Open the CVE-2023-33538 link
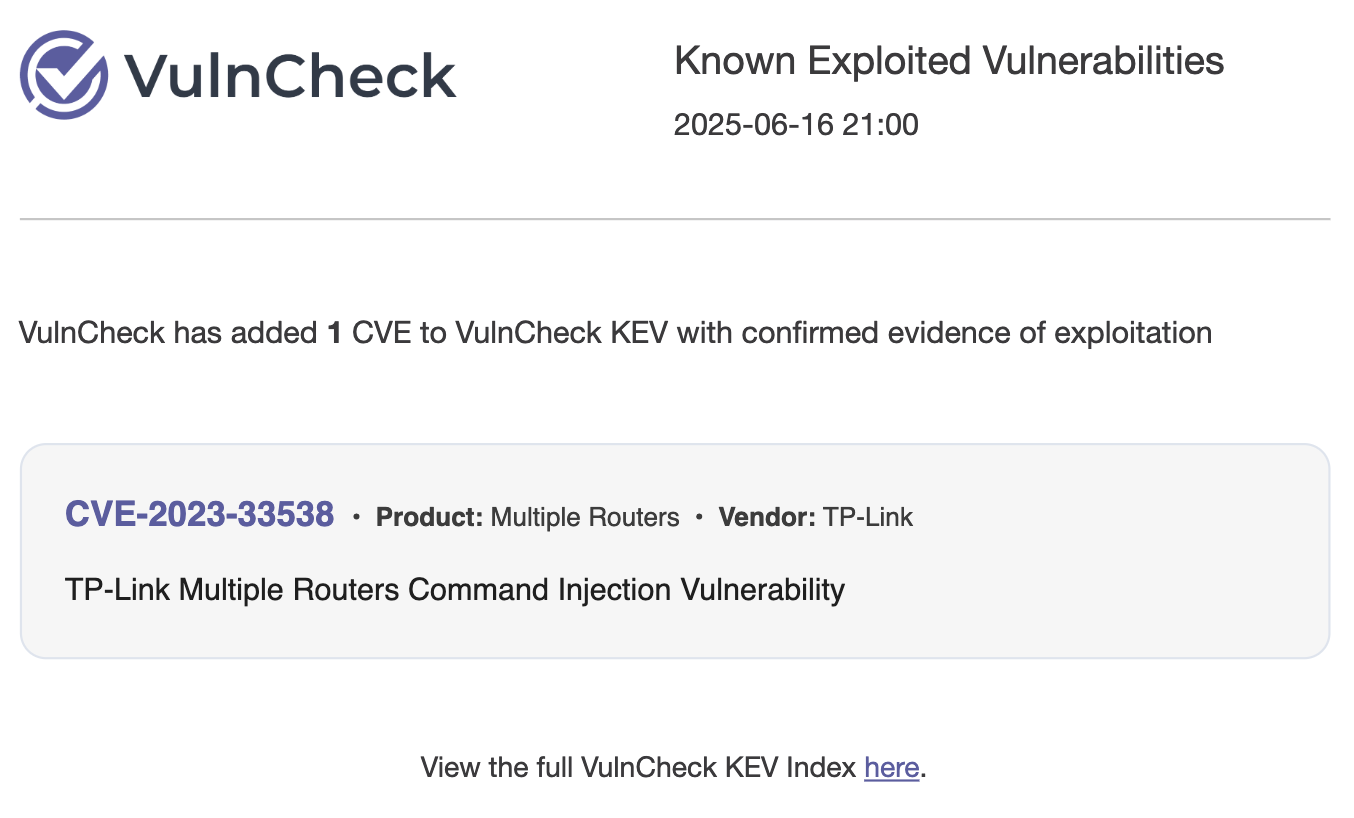Viewport: 1354px width, 818px height. pos(199,515)
